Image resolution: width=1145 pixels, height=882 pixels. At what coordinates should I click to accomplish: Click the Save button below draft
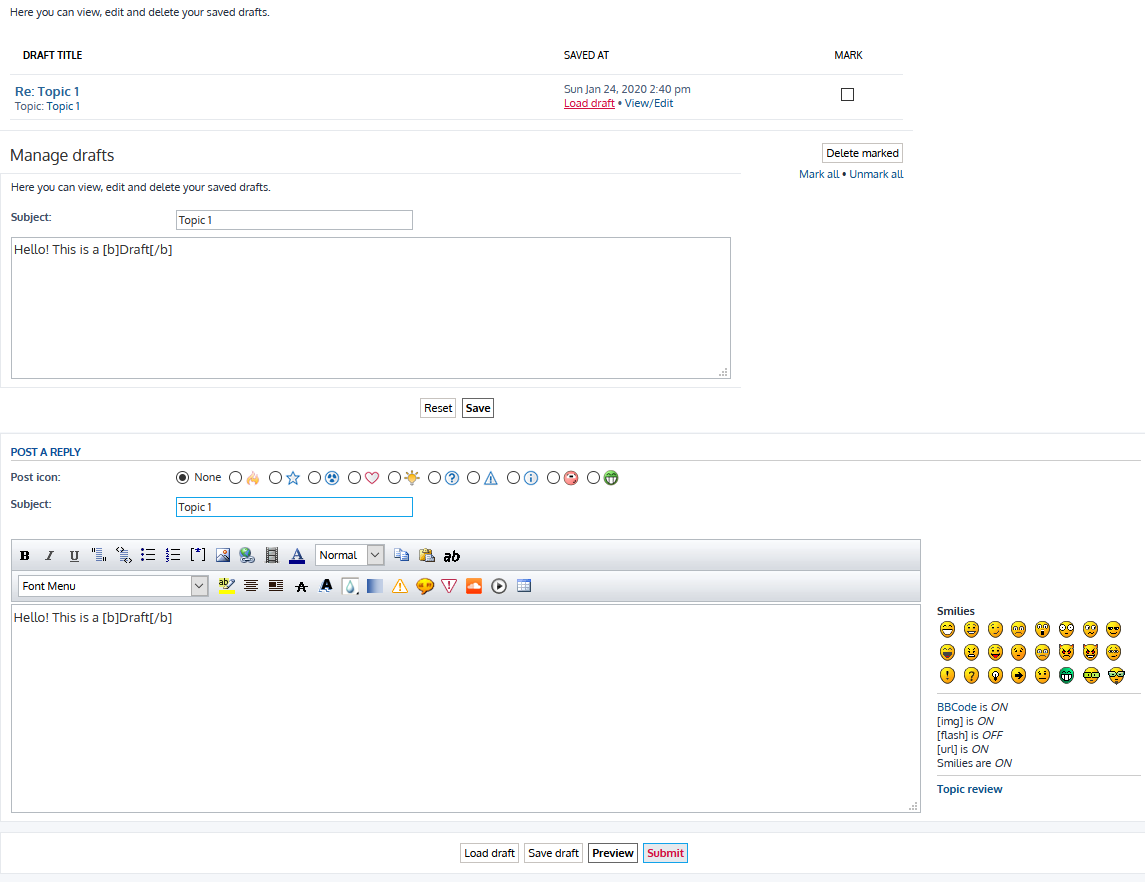(x=478, y=408)
